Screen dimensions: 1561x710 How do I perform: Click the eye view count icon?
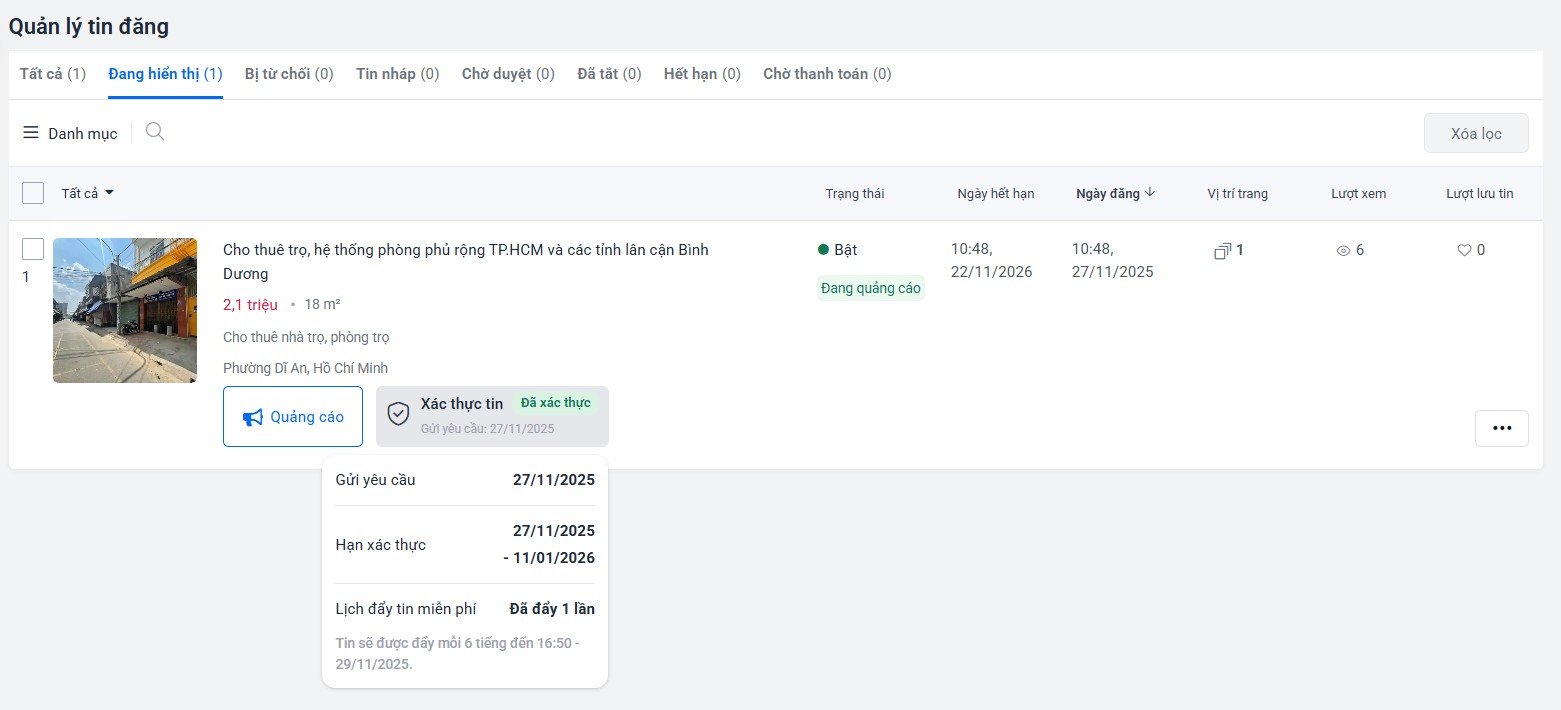coord(1343,251)
